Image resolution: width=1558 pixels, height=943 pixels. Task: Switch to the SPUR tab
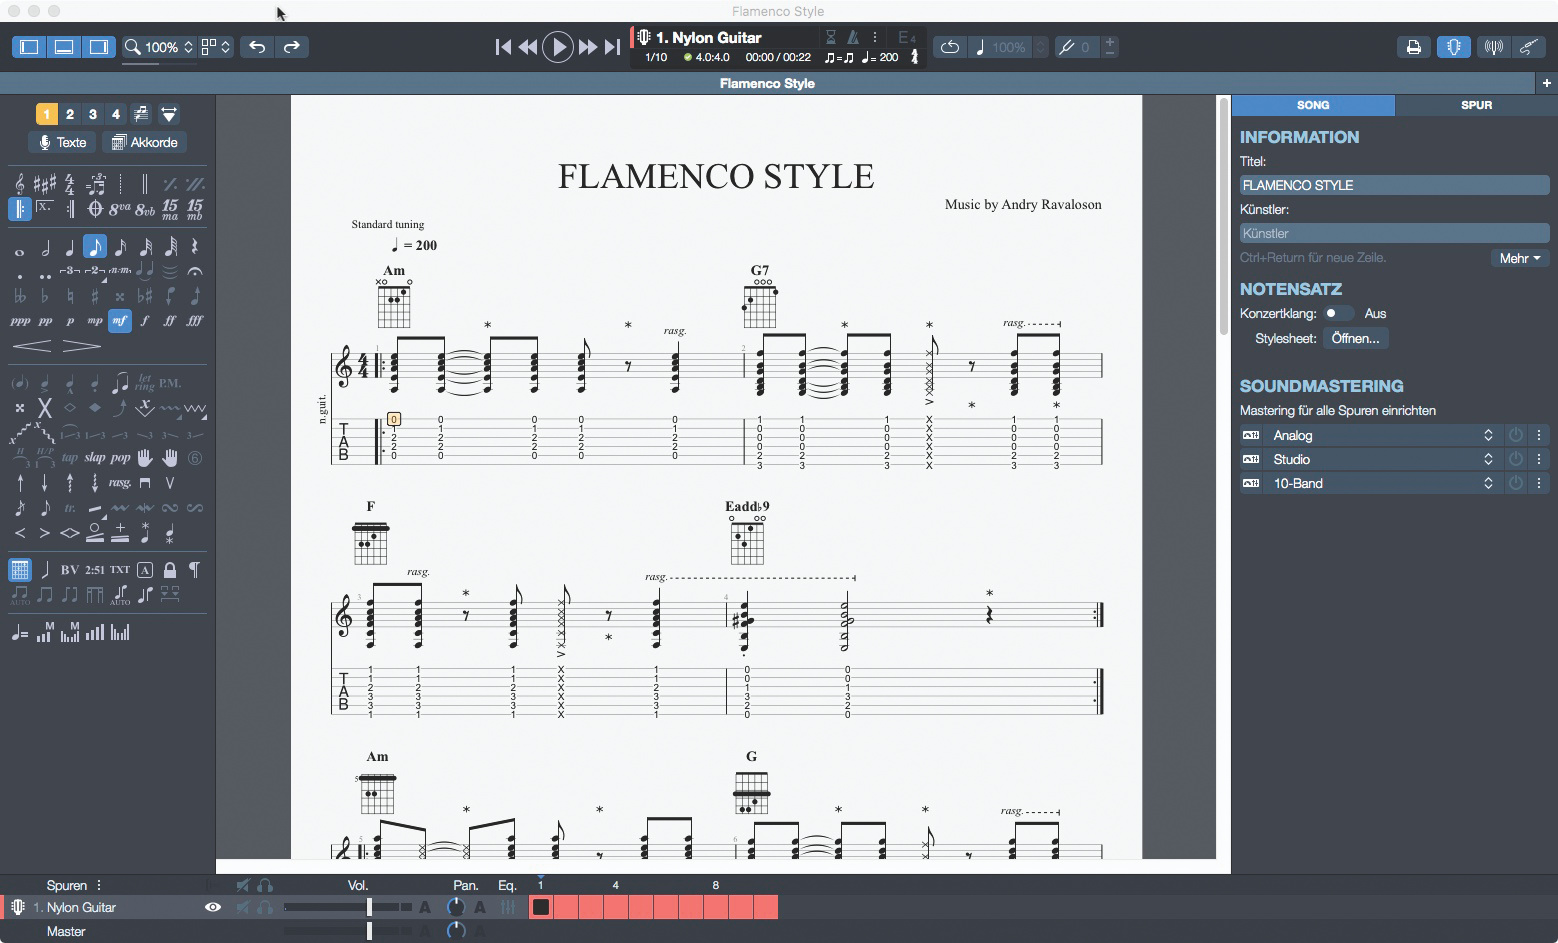tap(1476, 105)
